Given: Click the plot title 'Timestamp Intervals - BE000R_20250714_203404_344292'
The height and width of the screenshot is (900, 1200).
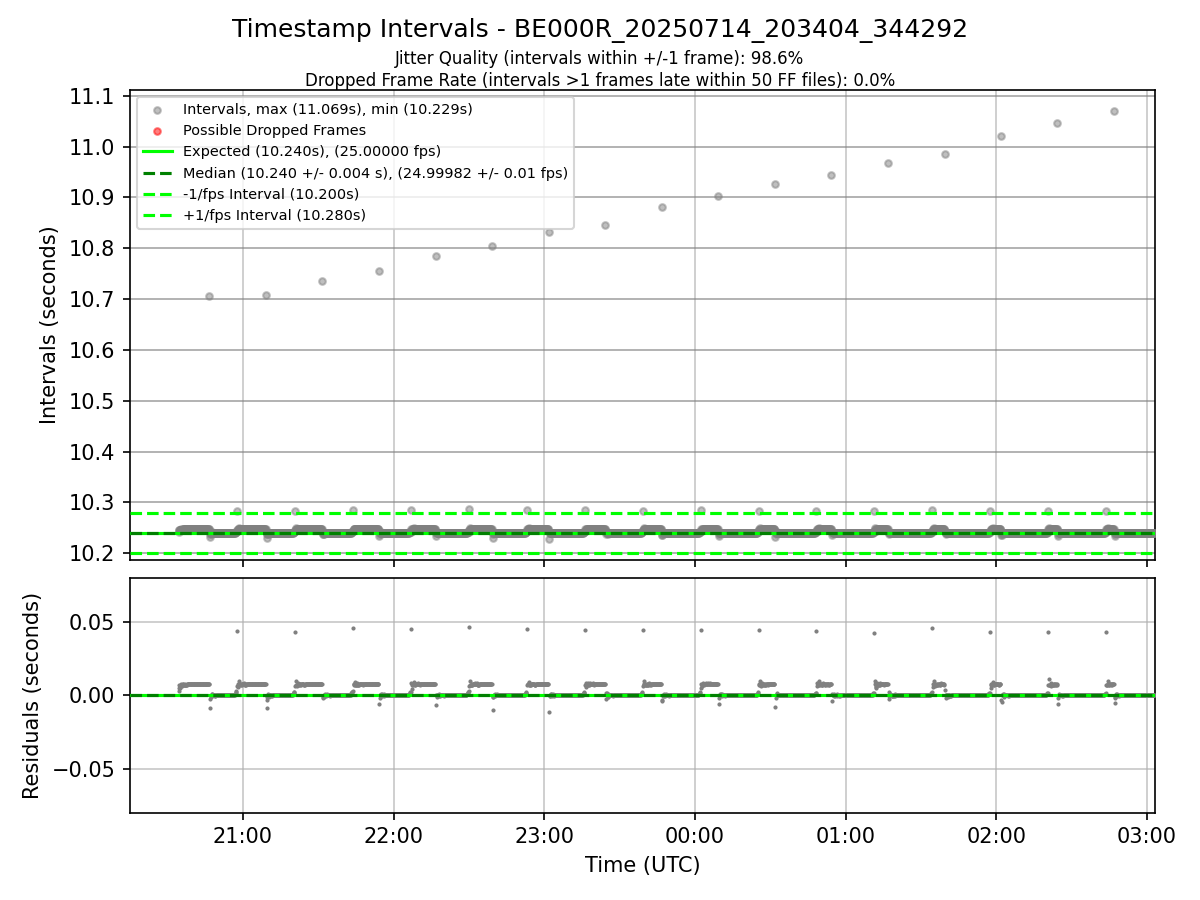Looking at the screenshot, I should (600, 29).
